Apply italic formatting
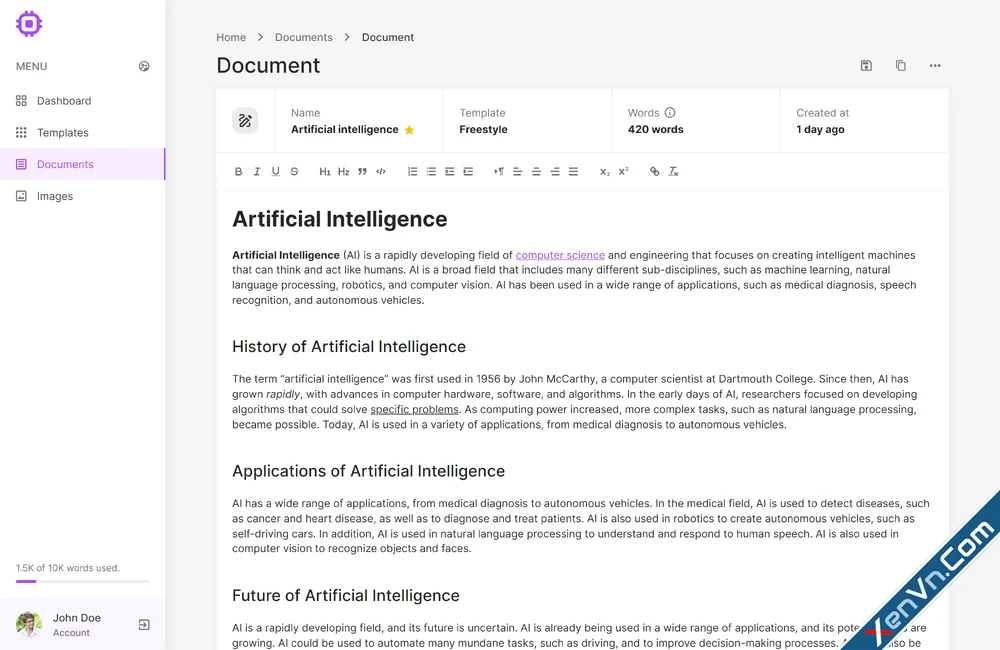Viewport: 1000px width, 650px height. click(256, 171)
